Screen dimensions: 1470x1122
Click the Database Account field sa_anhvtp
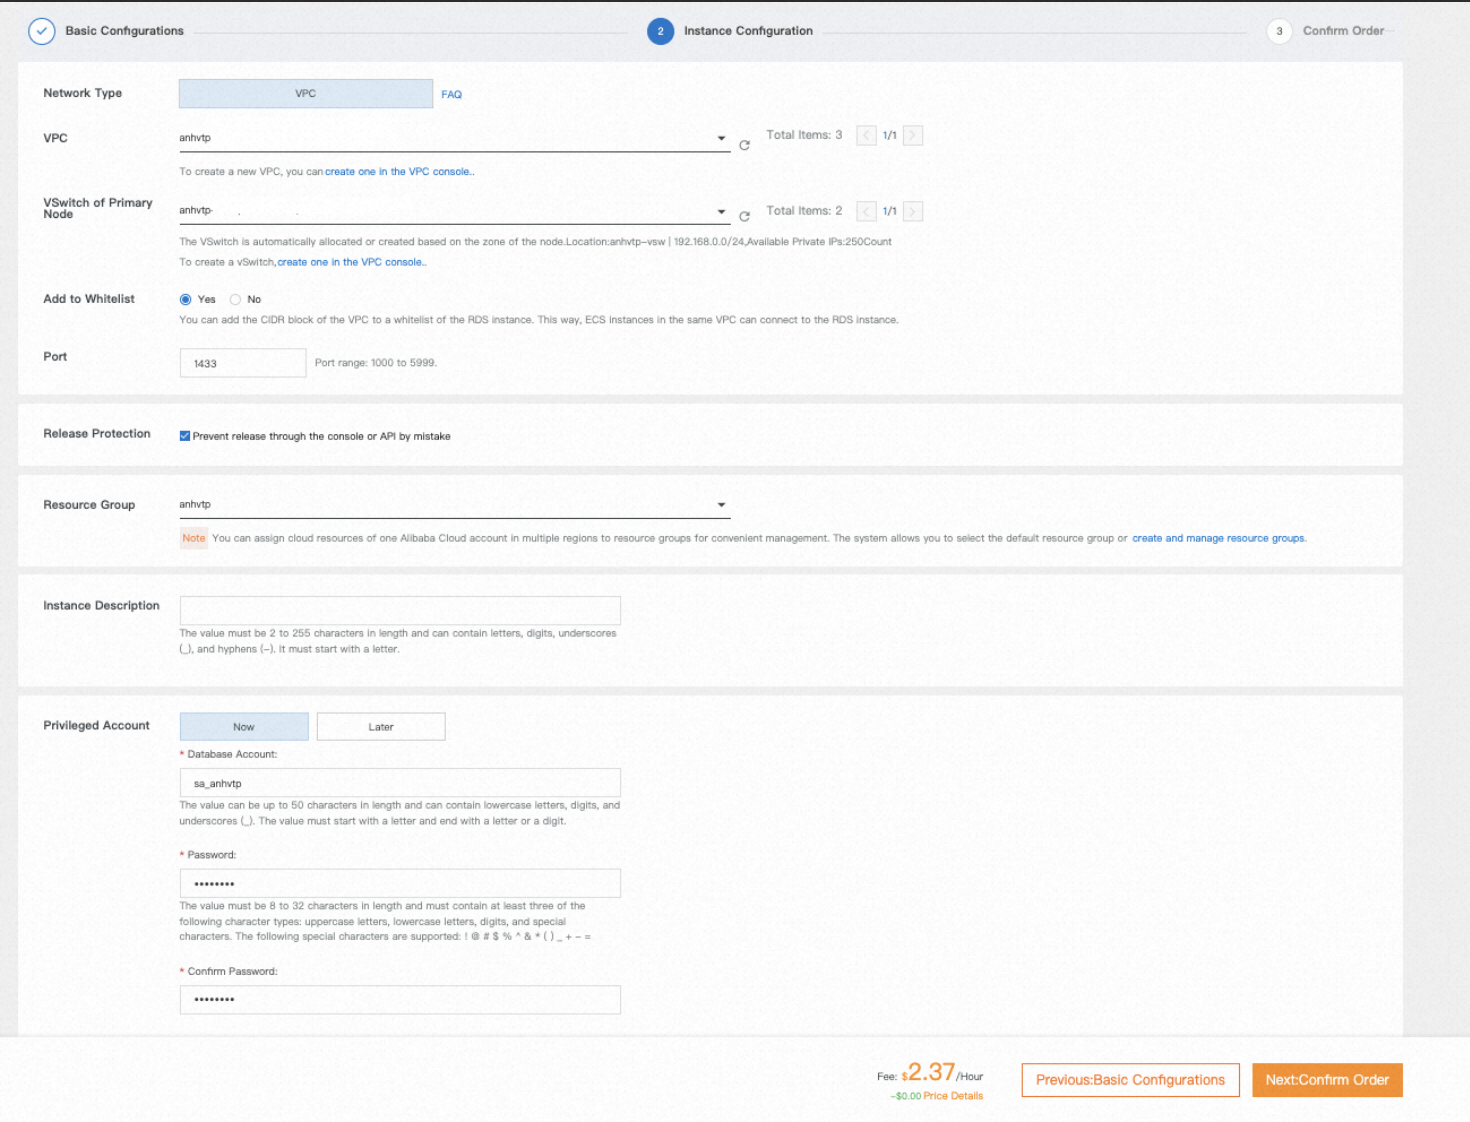(x=400, y=783)
